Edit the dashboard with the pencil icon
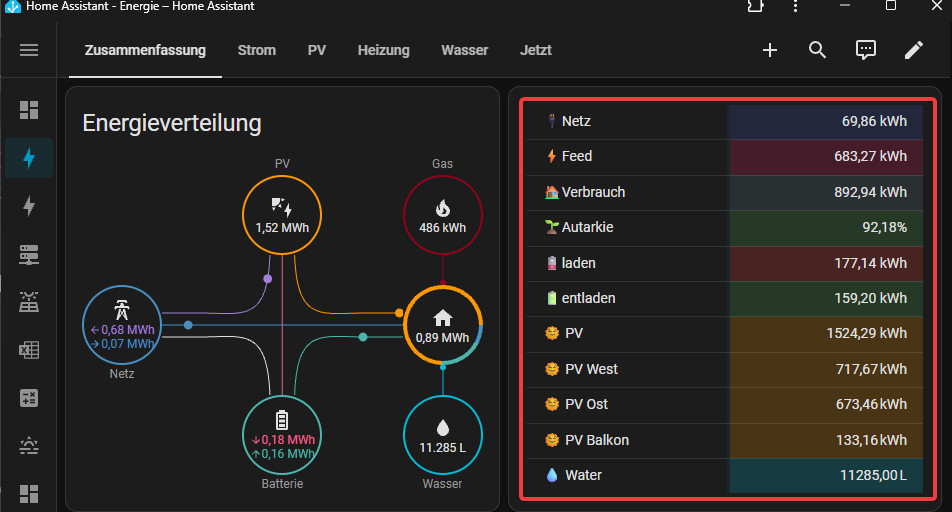Screen dimensions: 952x512 pos(914,50)
